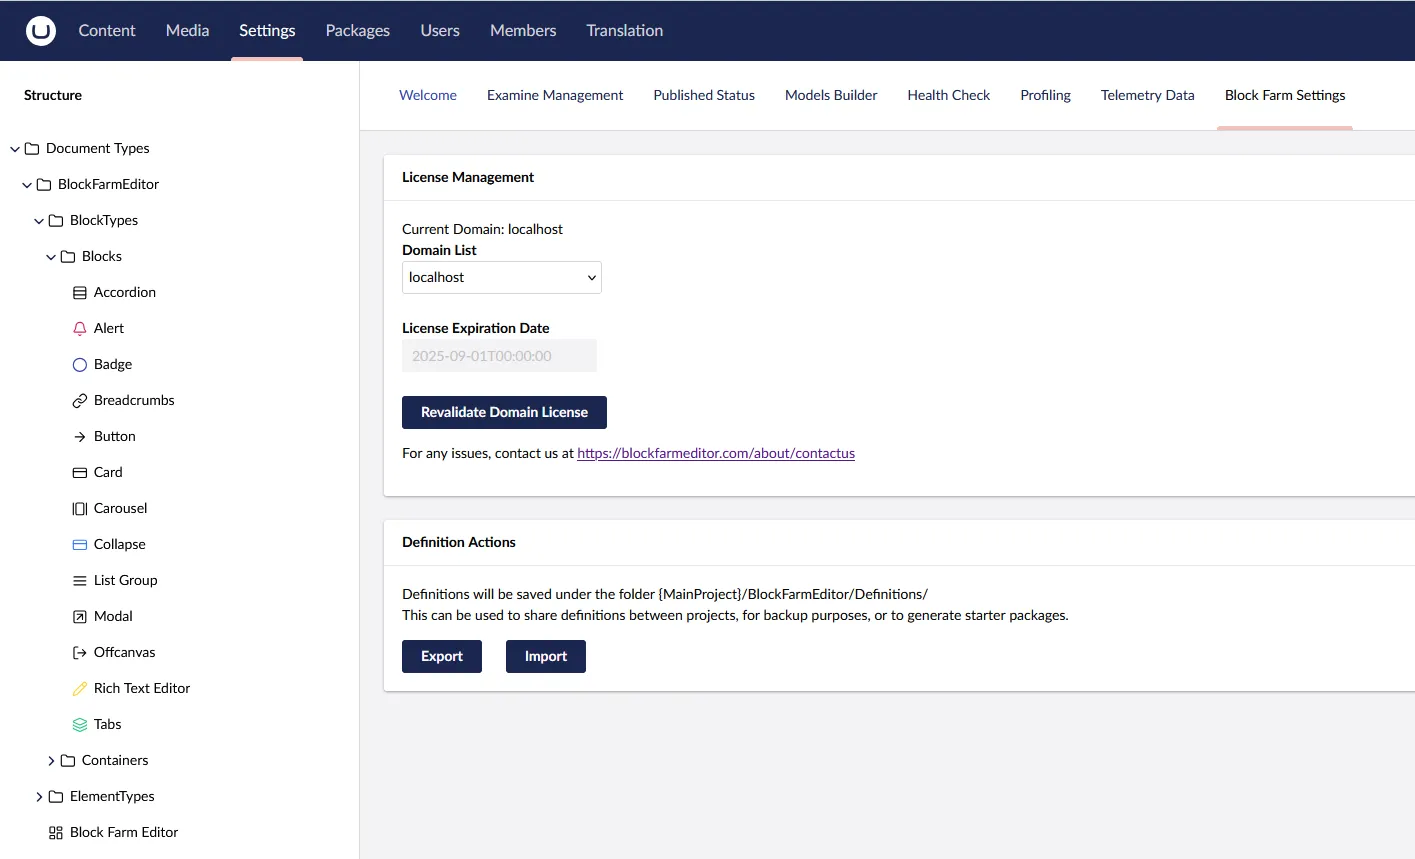This screenshot has width=1415, height=859.
Task: Click the Accordion block icon
Action: [x=80, y=293]
